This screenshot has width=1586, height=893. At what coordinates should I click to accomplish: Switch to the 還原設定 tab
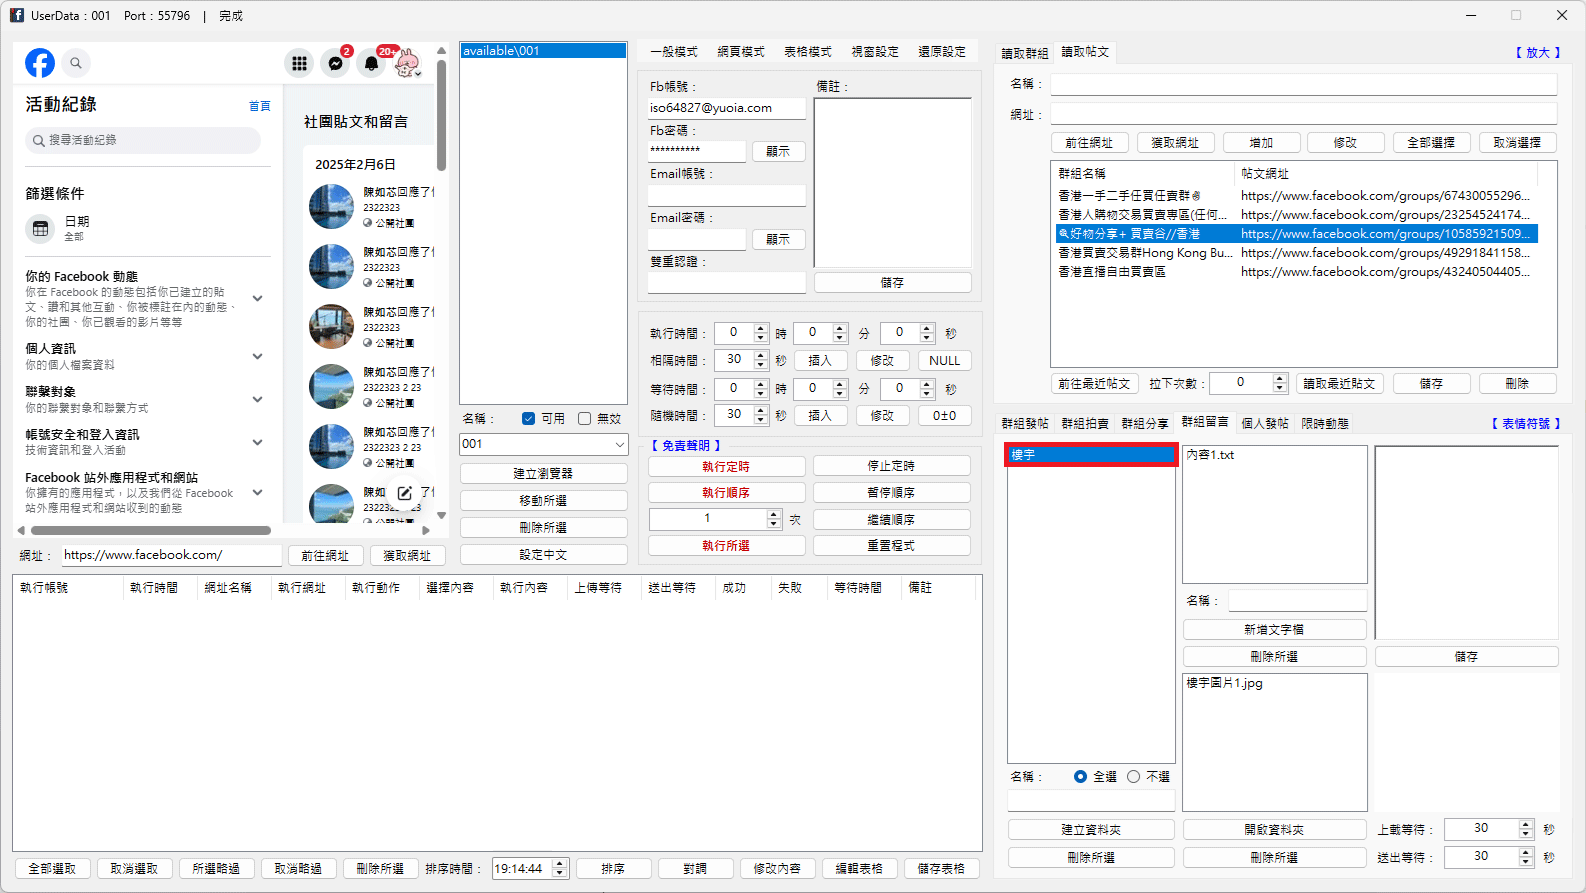point(942,52)
